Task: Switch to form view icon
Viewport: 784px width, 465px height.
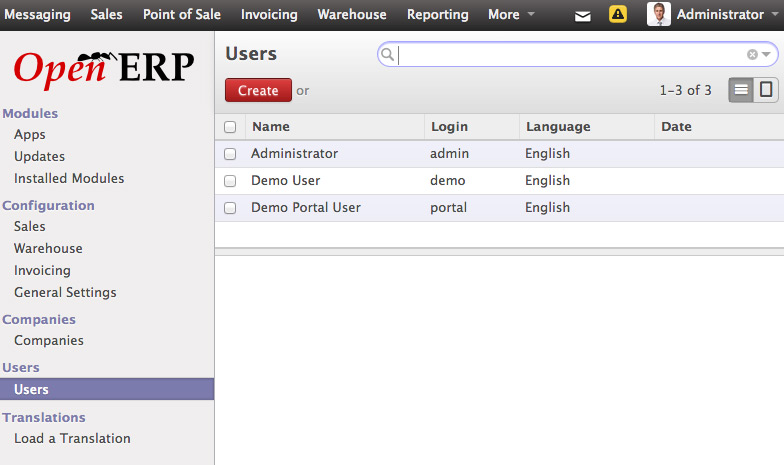Action: point(766,90)
